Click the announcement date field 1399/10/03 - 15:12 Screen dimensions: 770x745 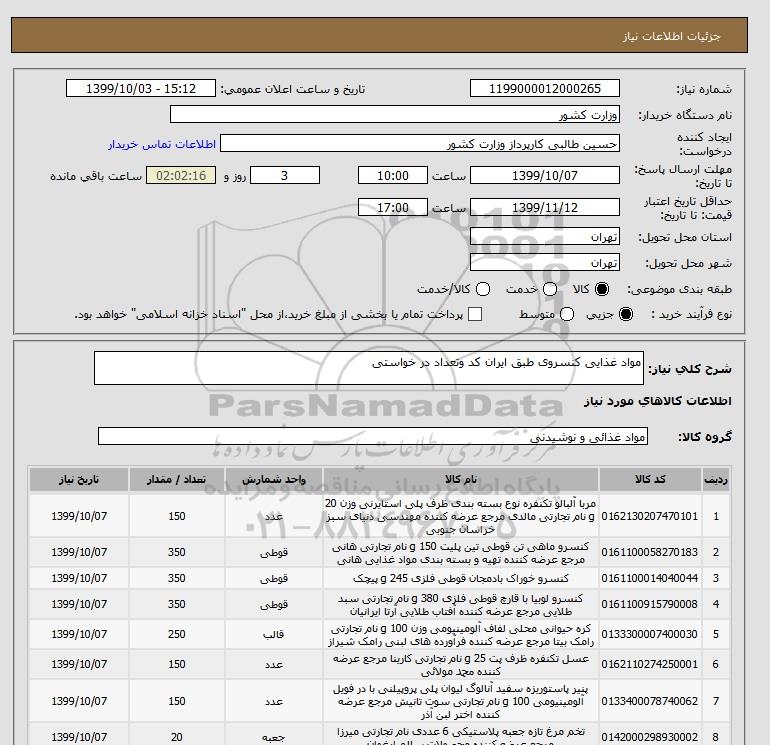tap(141, 88)
